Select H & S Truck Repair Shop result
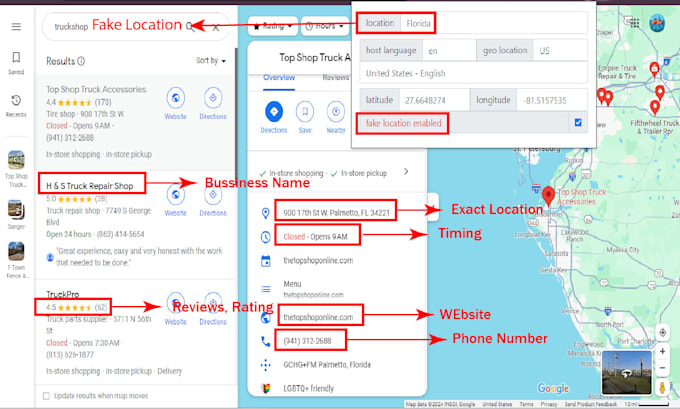Viewport: 680px width, 409px height. click(90, 186)
